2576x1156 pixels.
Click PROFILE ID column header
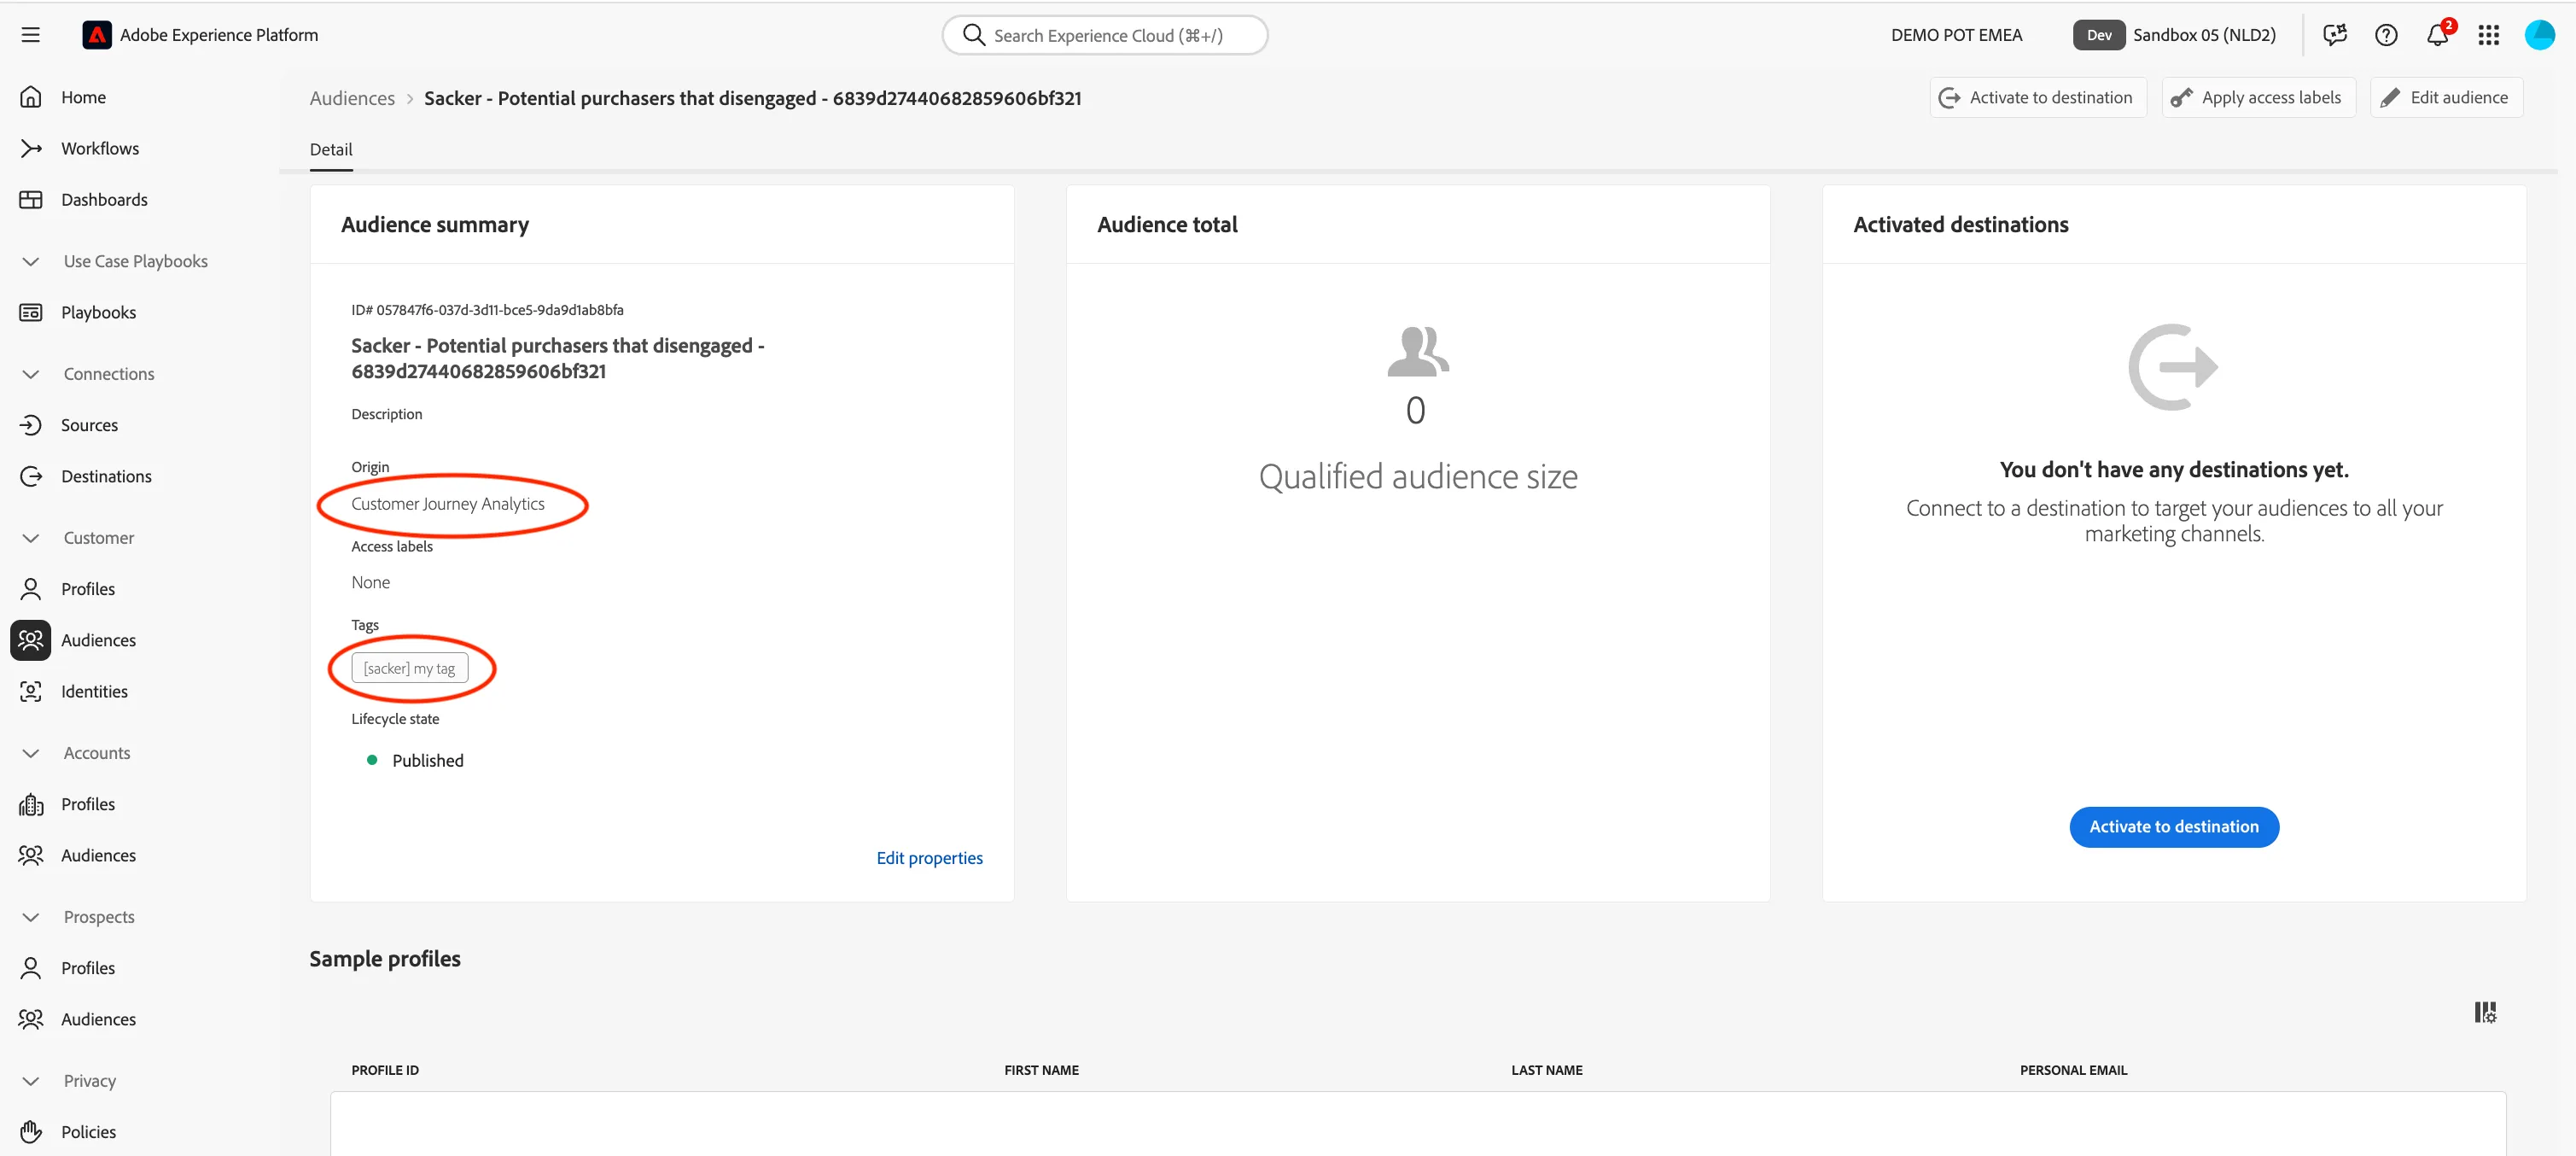[385, 1070]
